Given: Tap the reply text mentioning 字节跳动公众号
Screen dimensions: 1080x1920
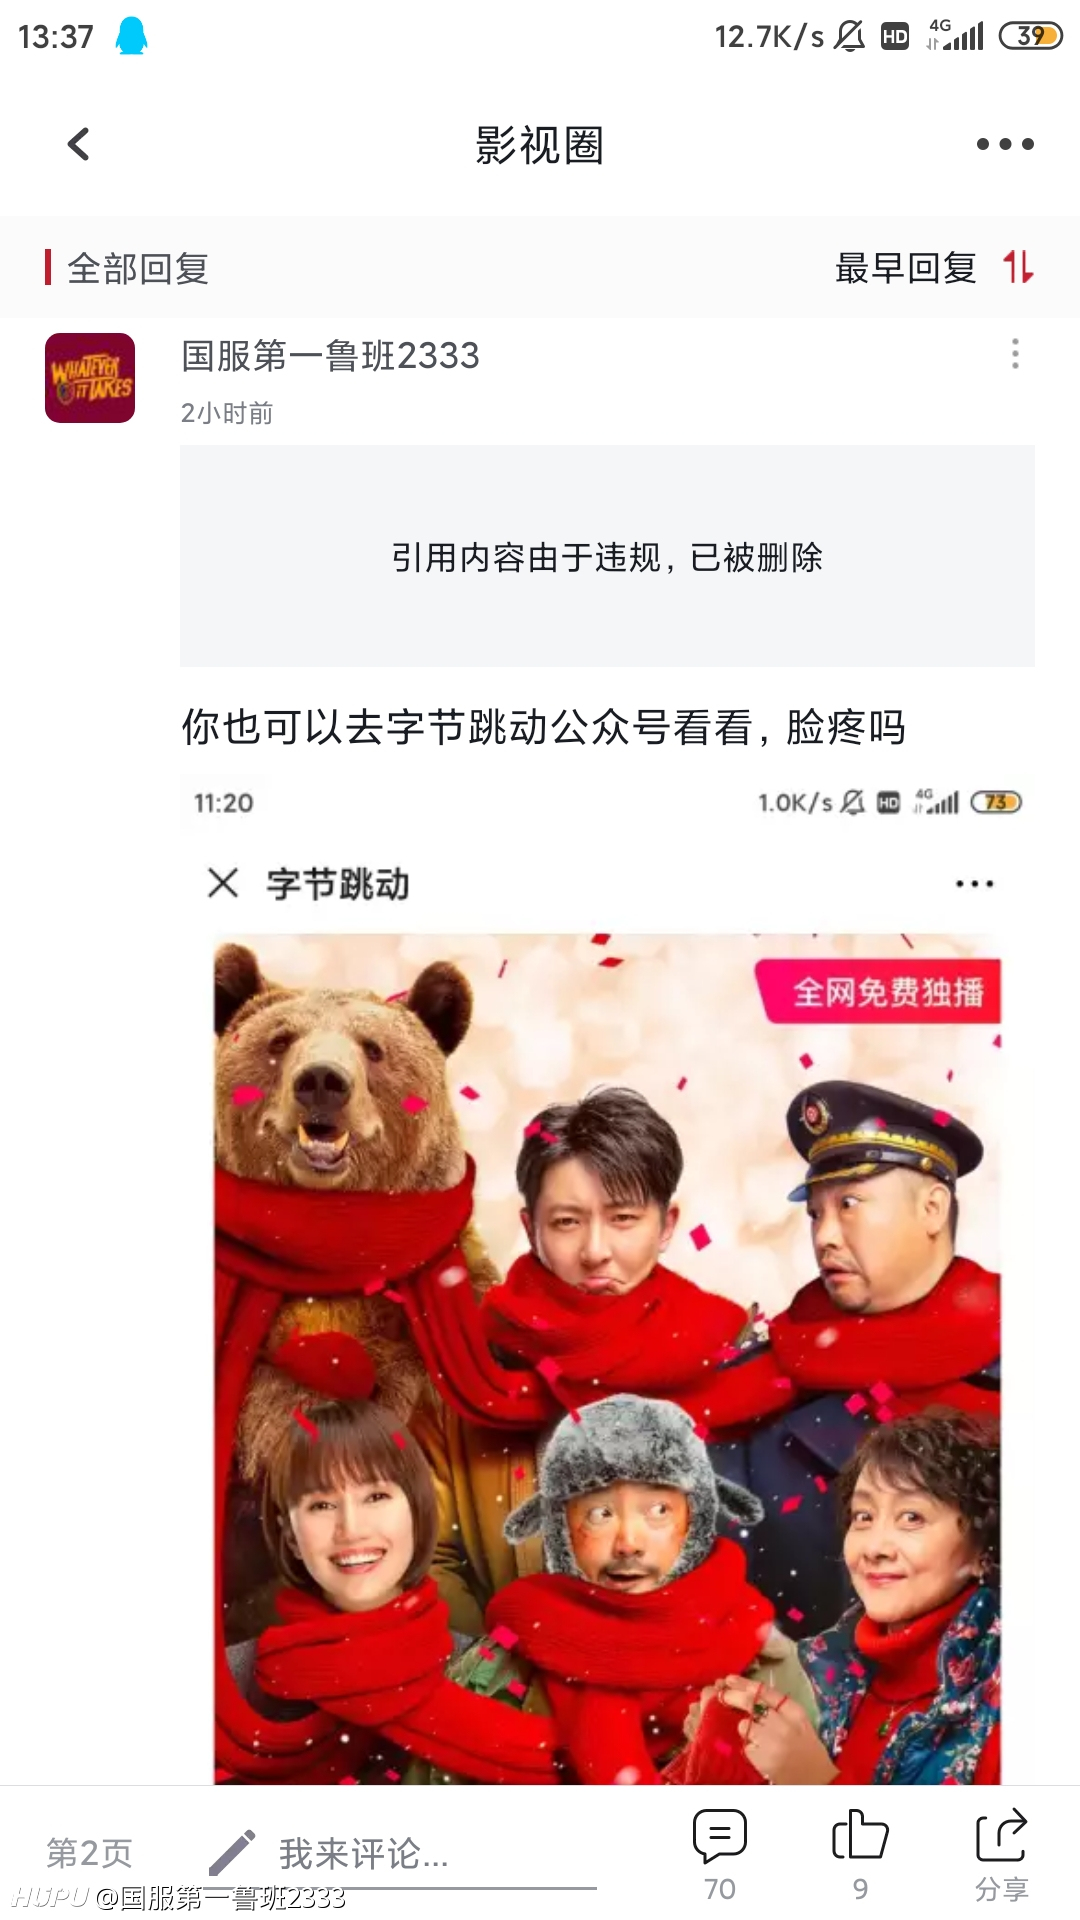Looking at the screenshot, I should click(543, 727).
